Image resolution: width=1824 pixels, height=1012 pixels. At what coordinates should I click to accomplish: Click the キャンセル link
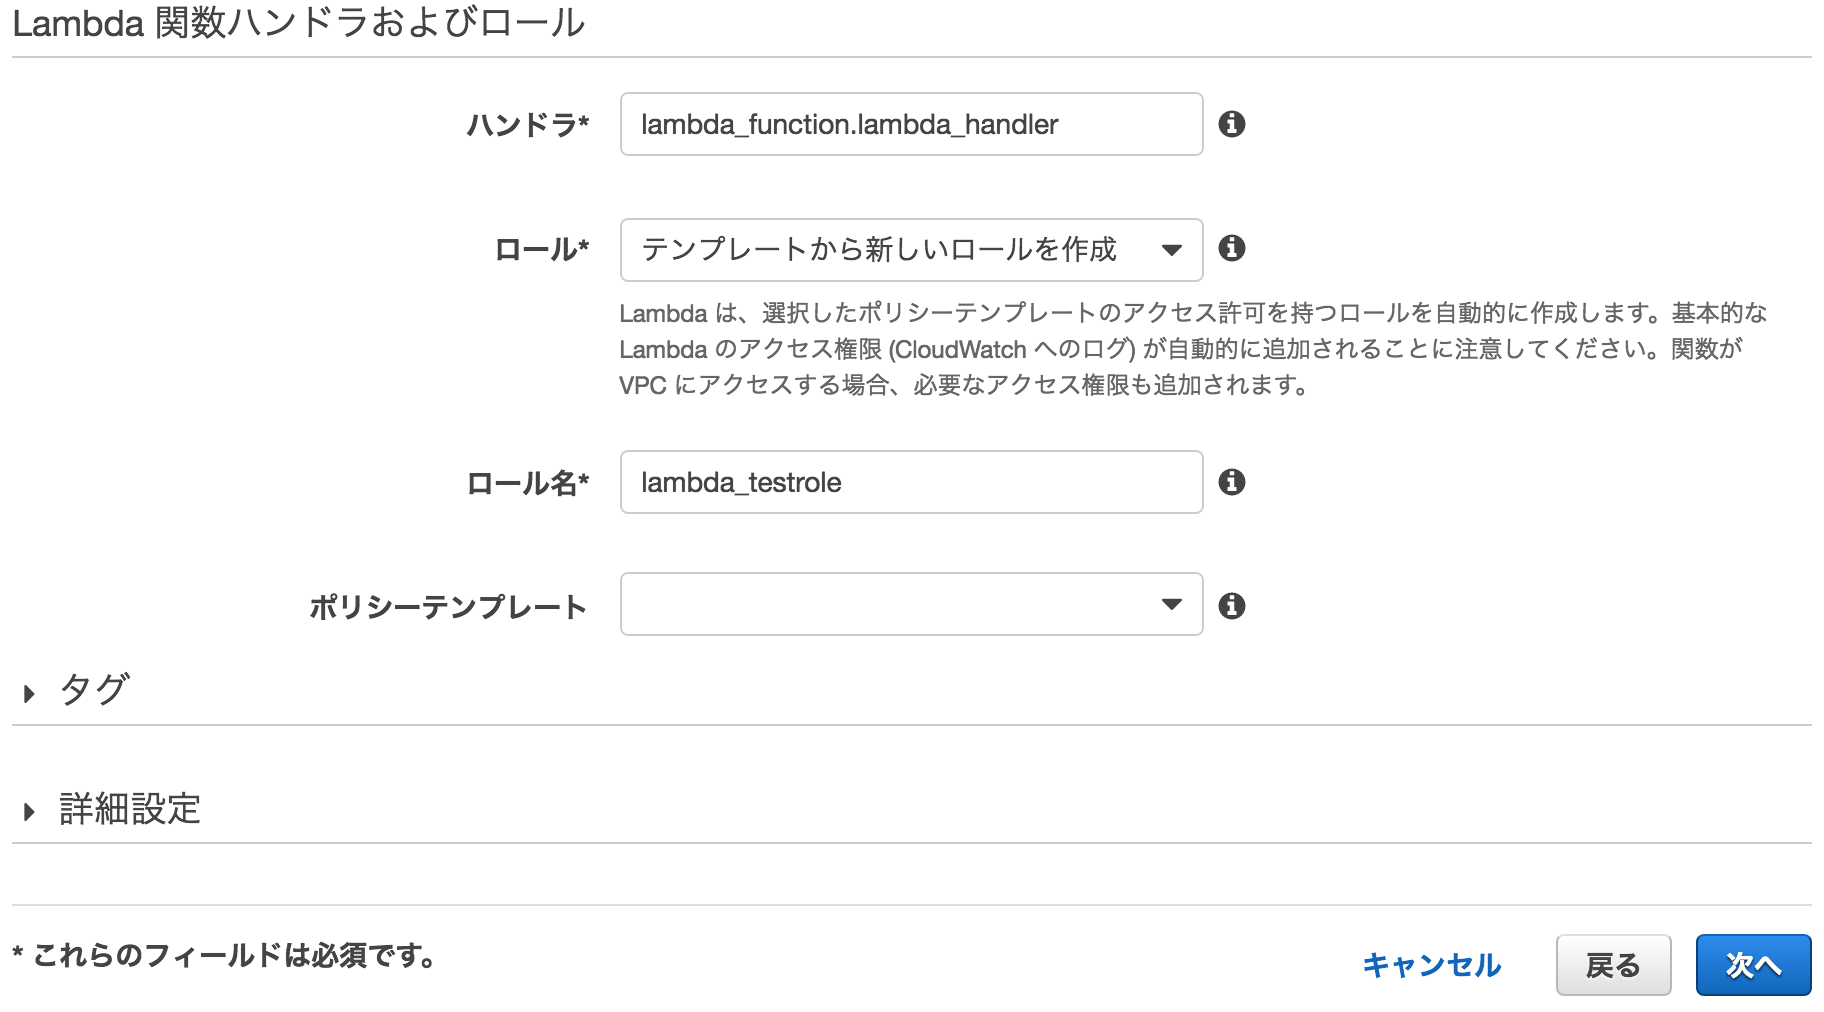(x=1430, y=965)
